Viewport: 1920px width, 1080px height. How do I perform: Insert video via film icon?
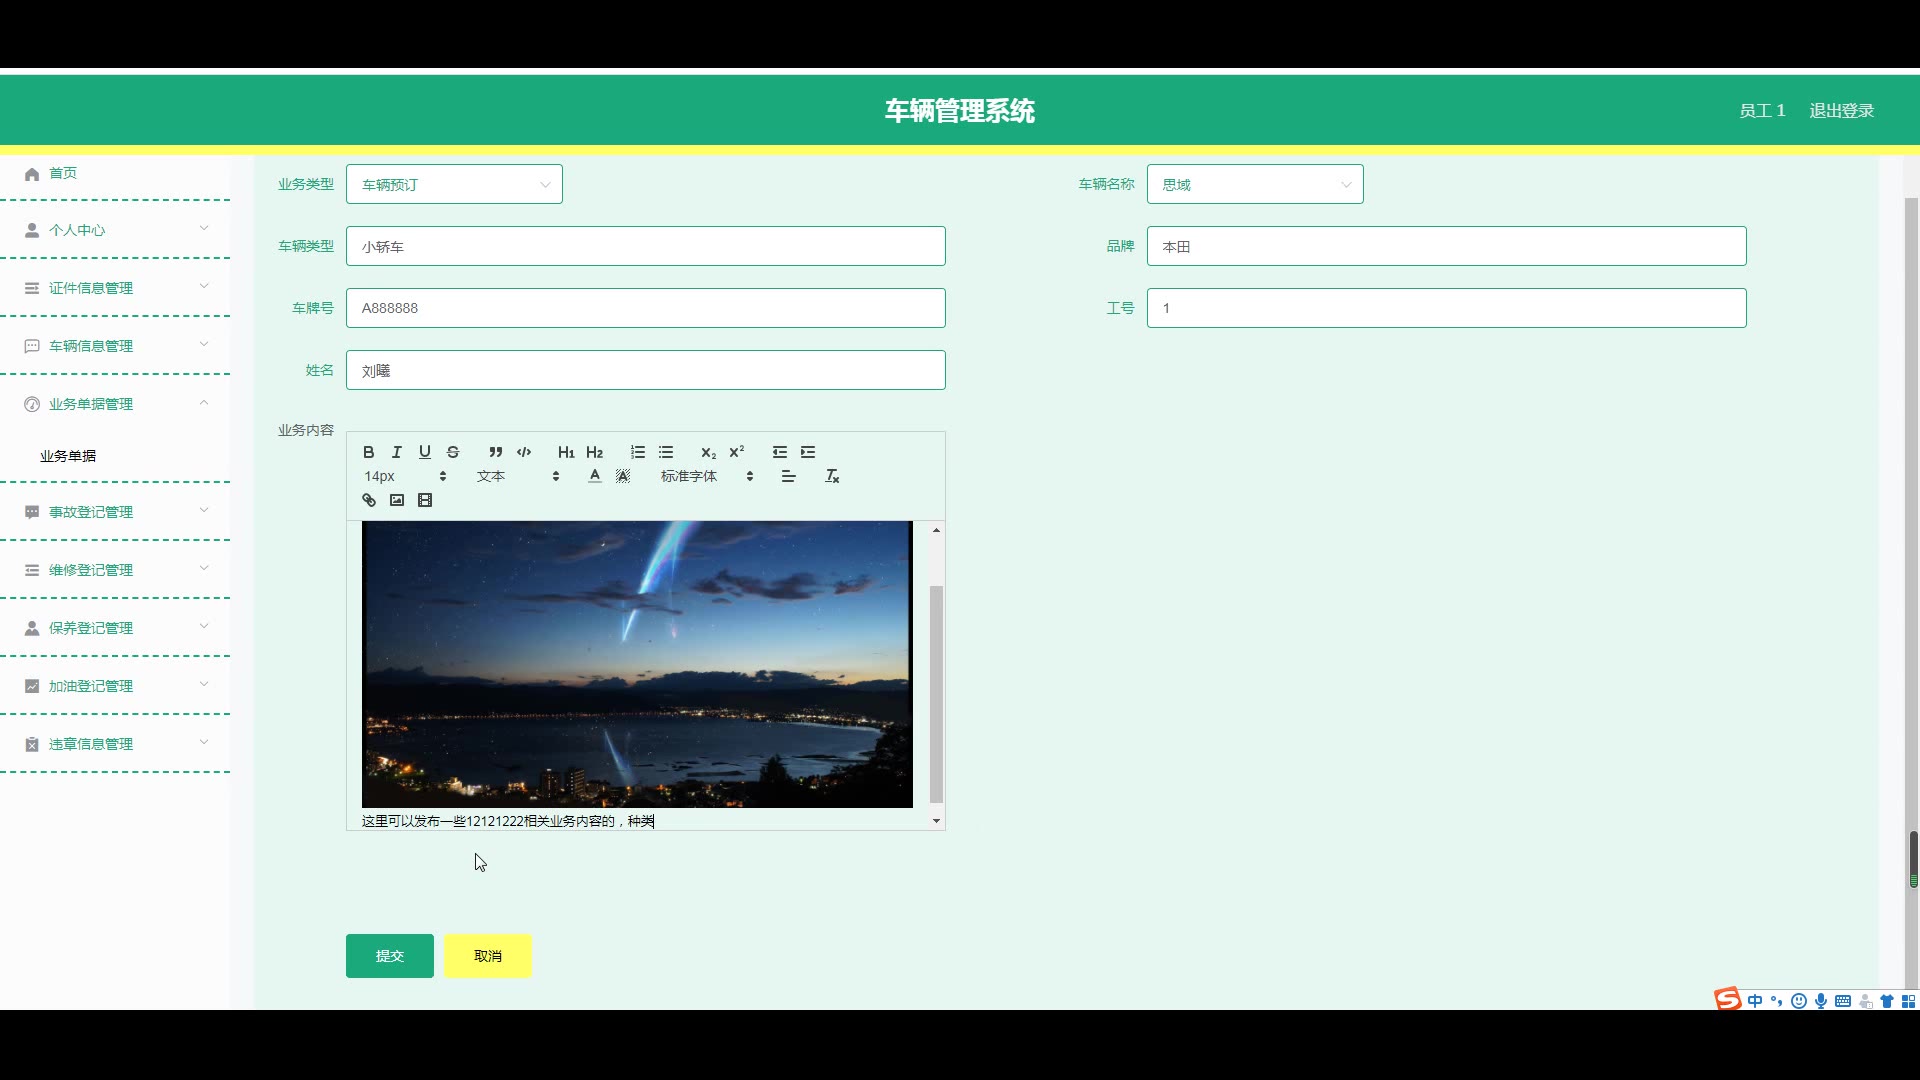click(425, 500)
